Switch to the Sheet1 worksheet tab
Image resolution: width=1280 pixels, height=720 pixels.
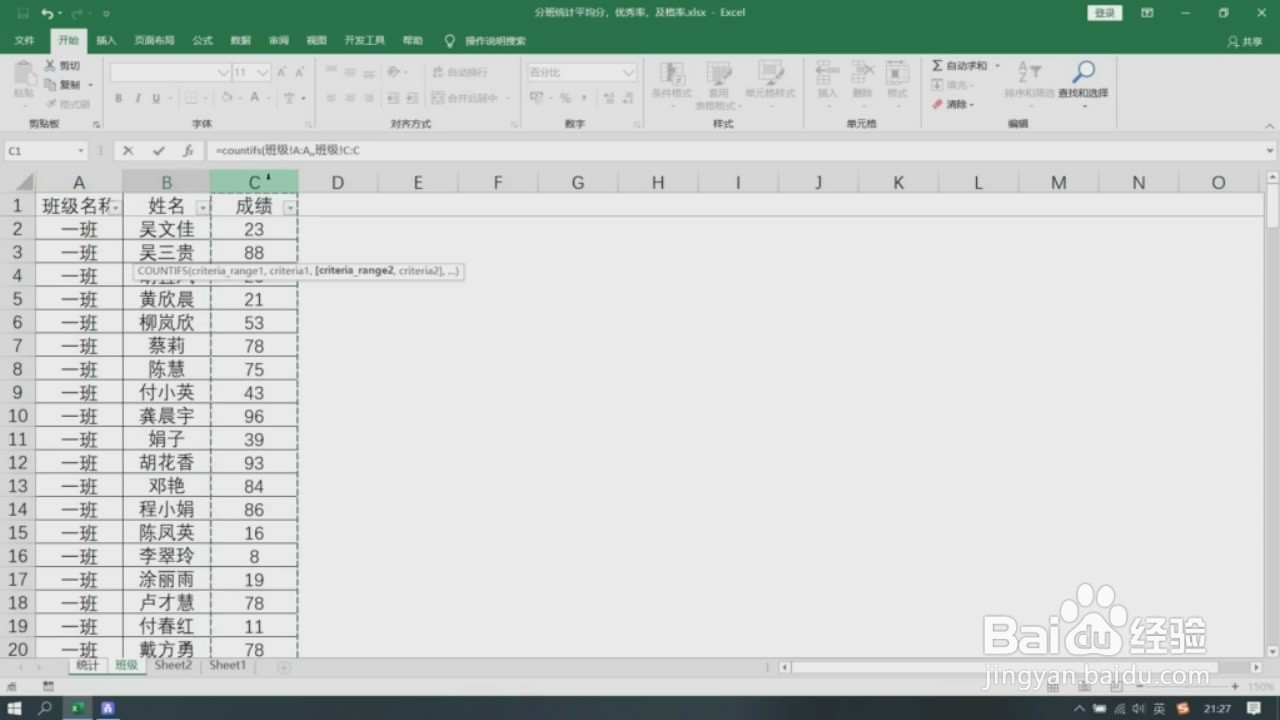point(227,666)
